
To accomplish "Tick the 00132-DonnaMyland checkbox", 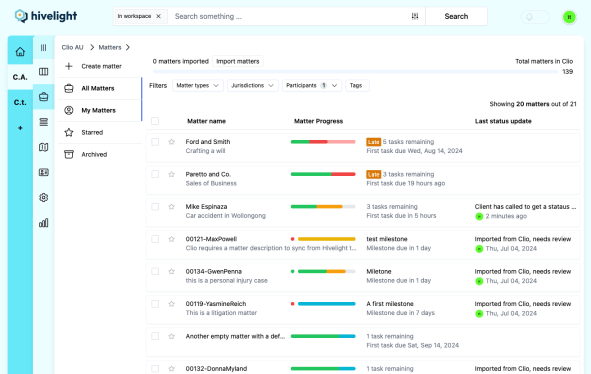I will [x=155, y=369].
